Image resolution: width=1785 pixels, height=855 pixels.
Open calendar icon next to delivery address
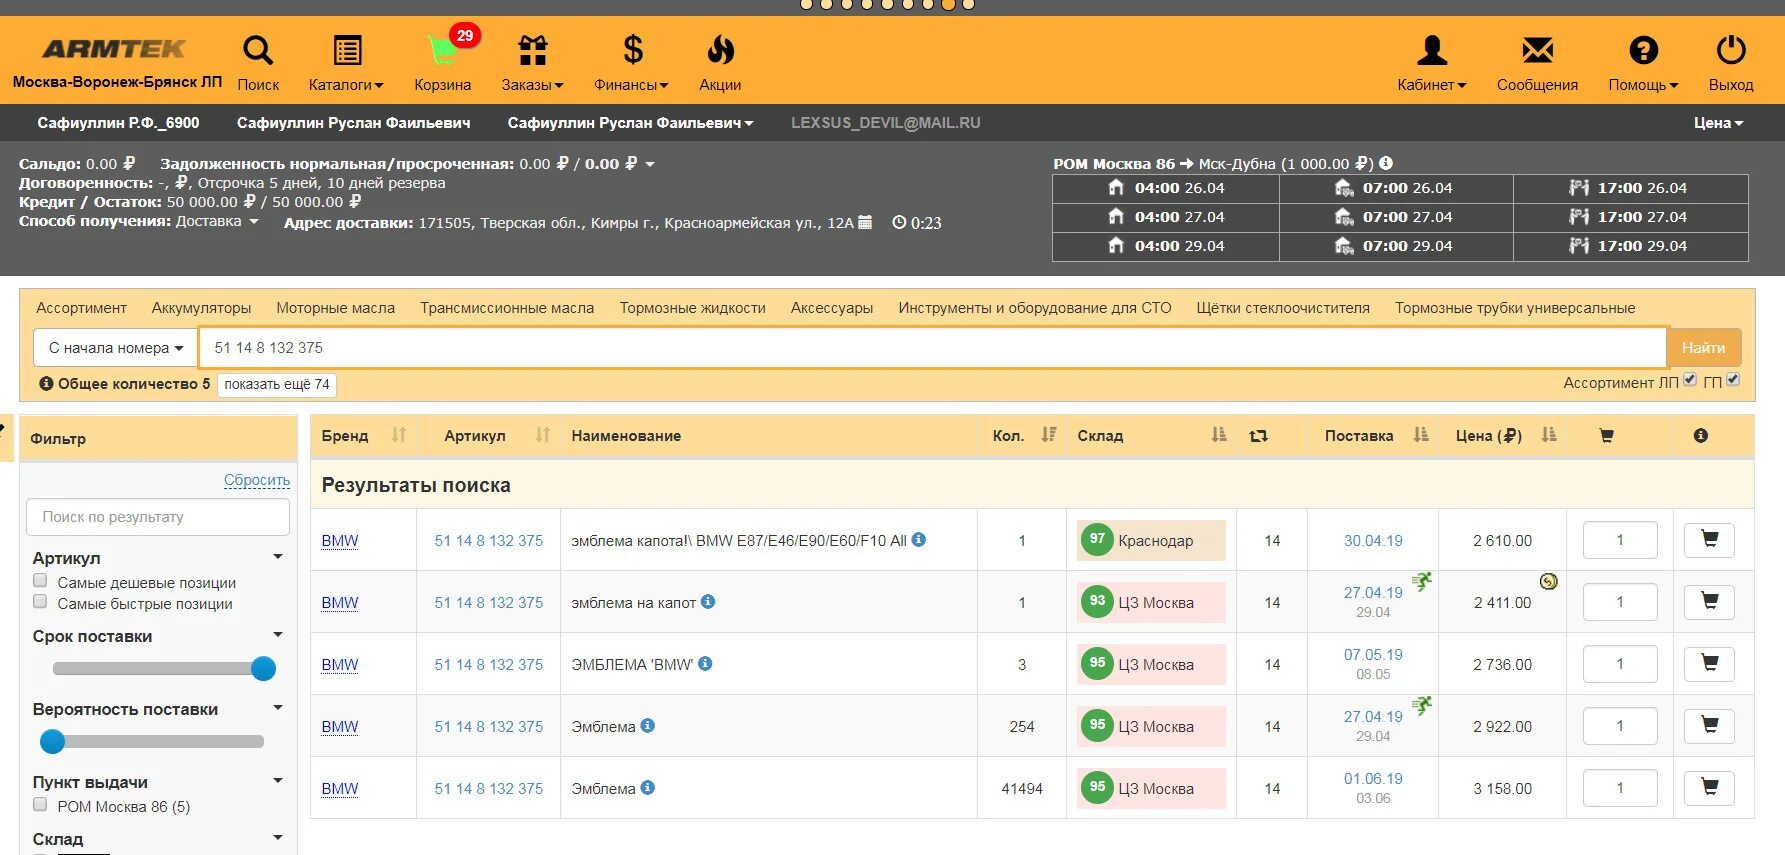click(865, 222)
